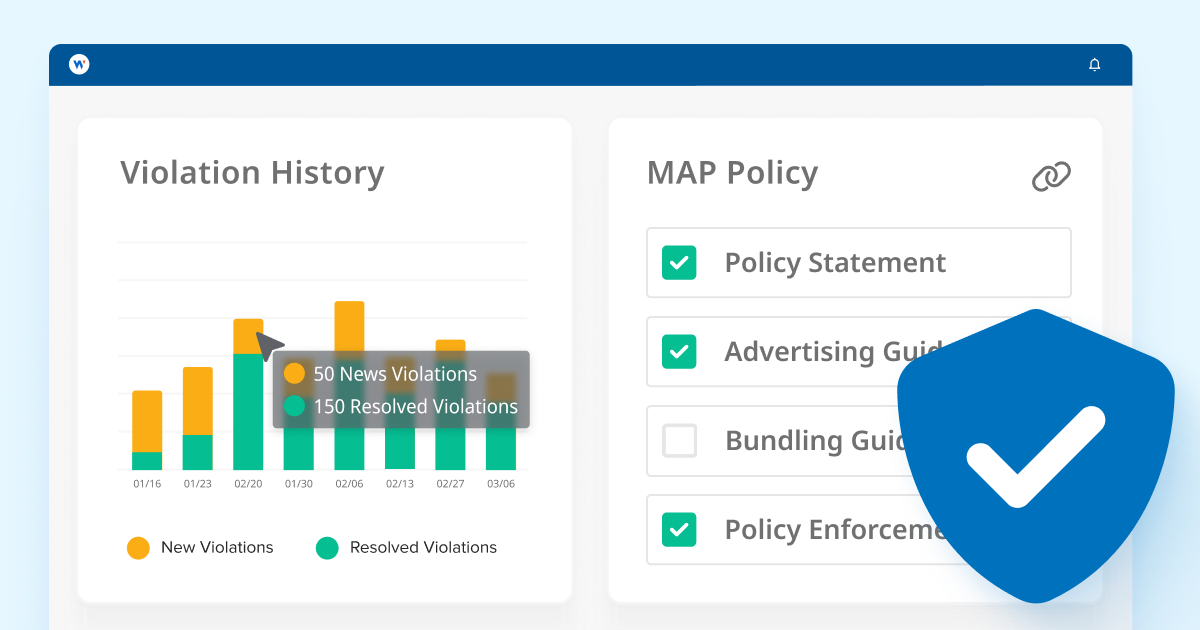
Task: Uncheck the Policy Statement checkbox
Action: (679, 263)
